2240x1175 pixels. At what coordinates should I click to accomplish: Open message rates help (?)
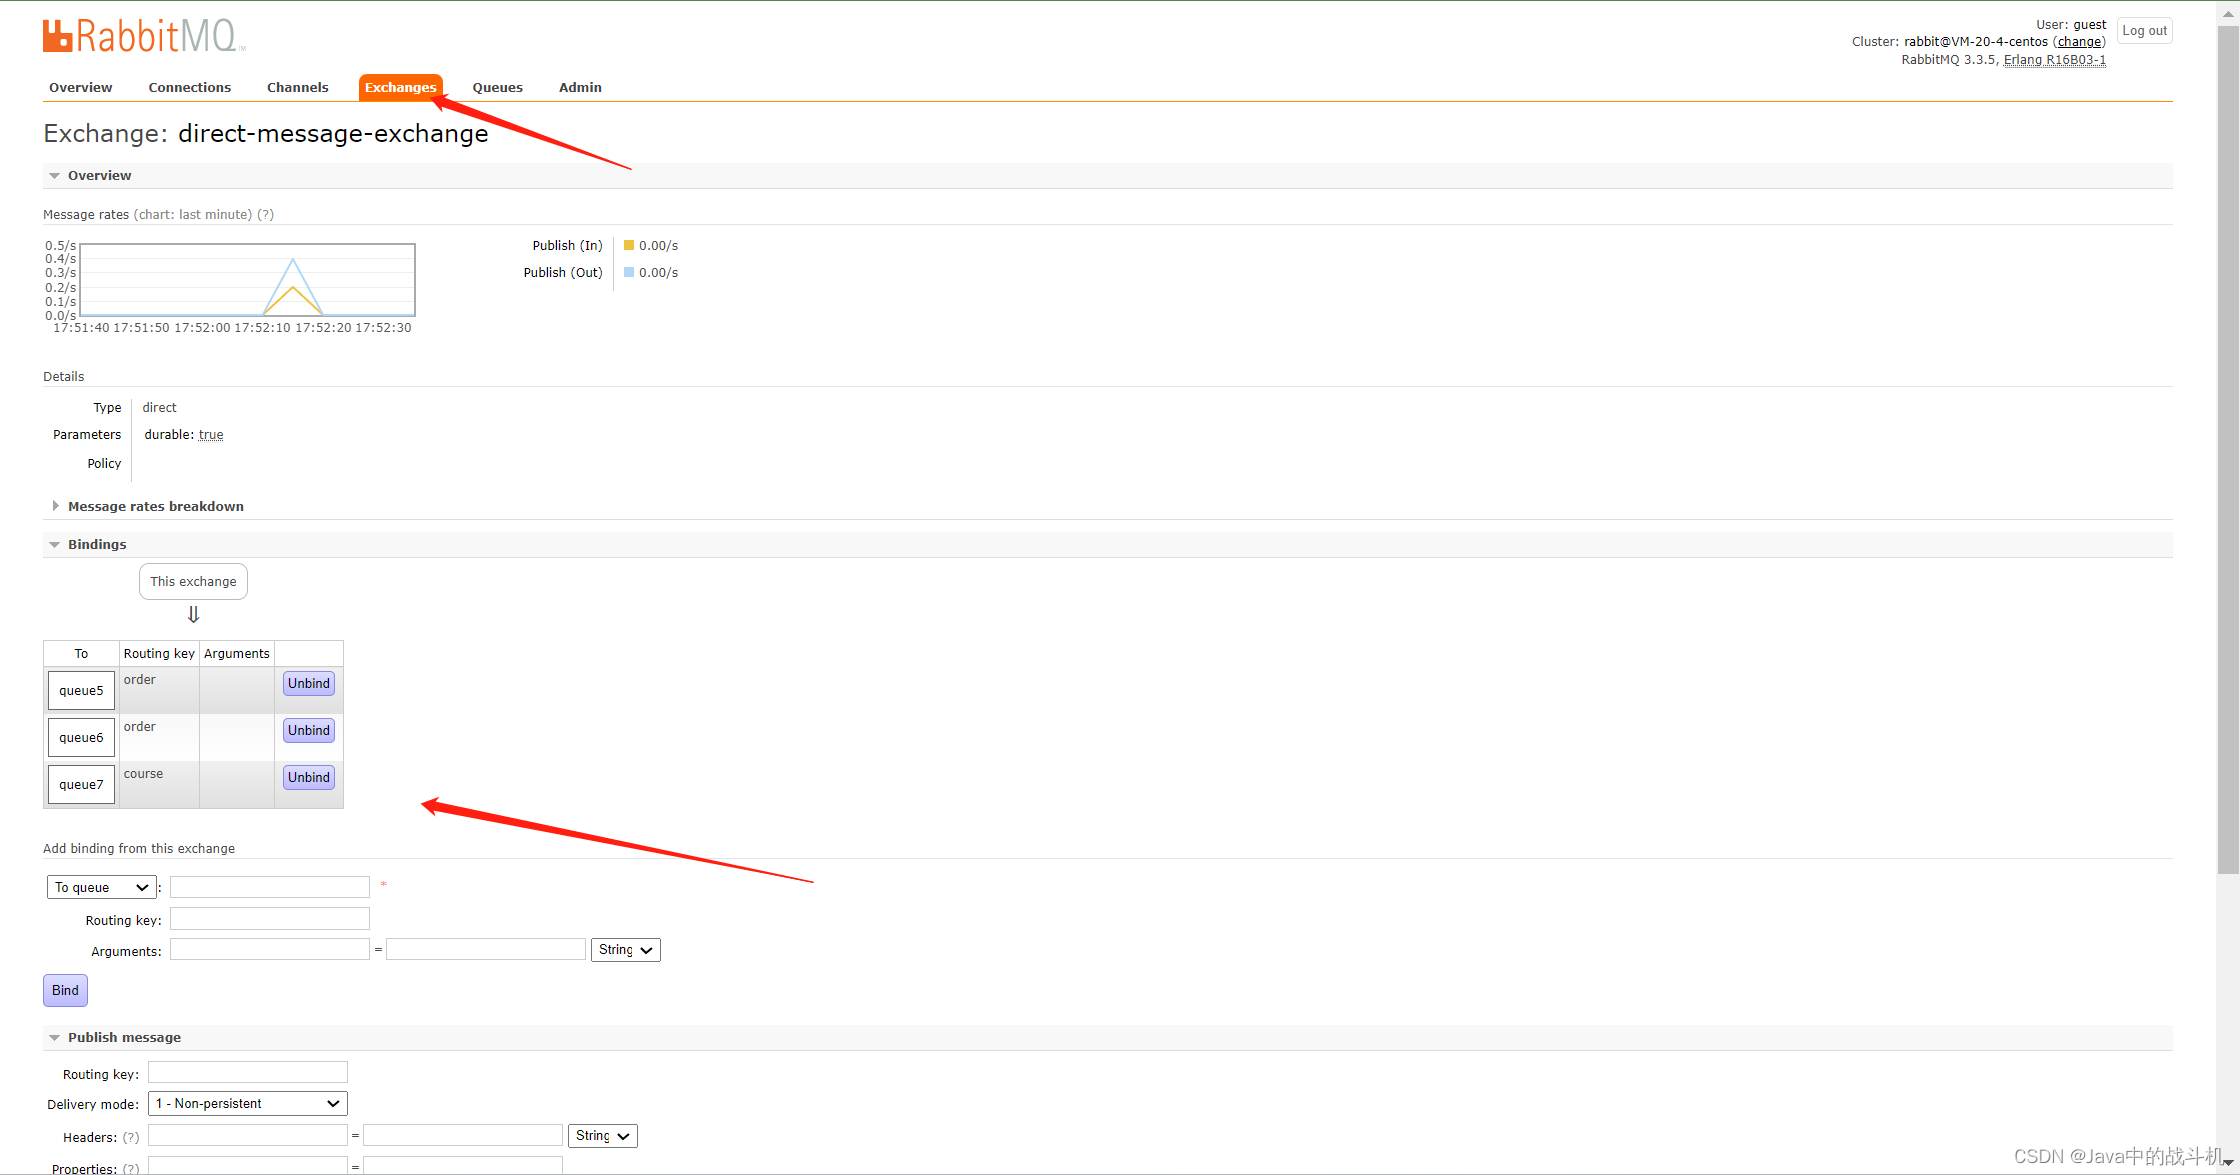265,215
